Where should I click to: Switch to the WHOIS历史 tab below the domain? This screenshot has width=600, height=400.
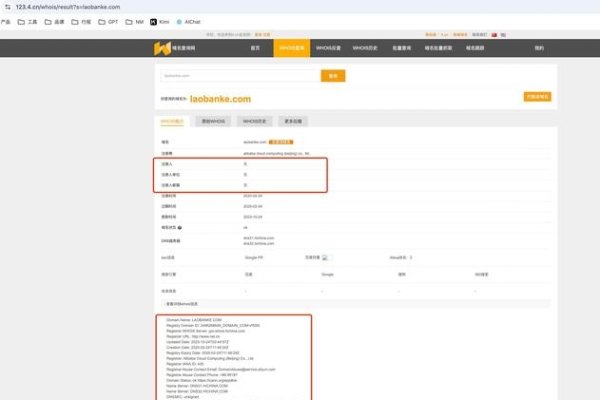pyautogui.click(x=256, y=121)
